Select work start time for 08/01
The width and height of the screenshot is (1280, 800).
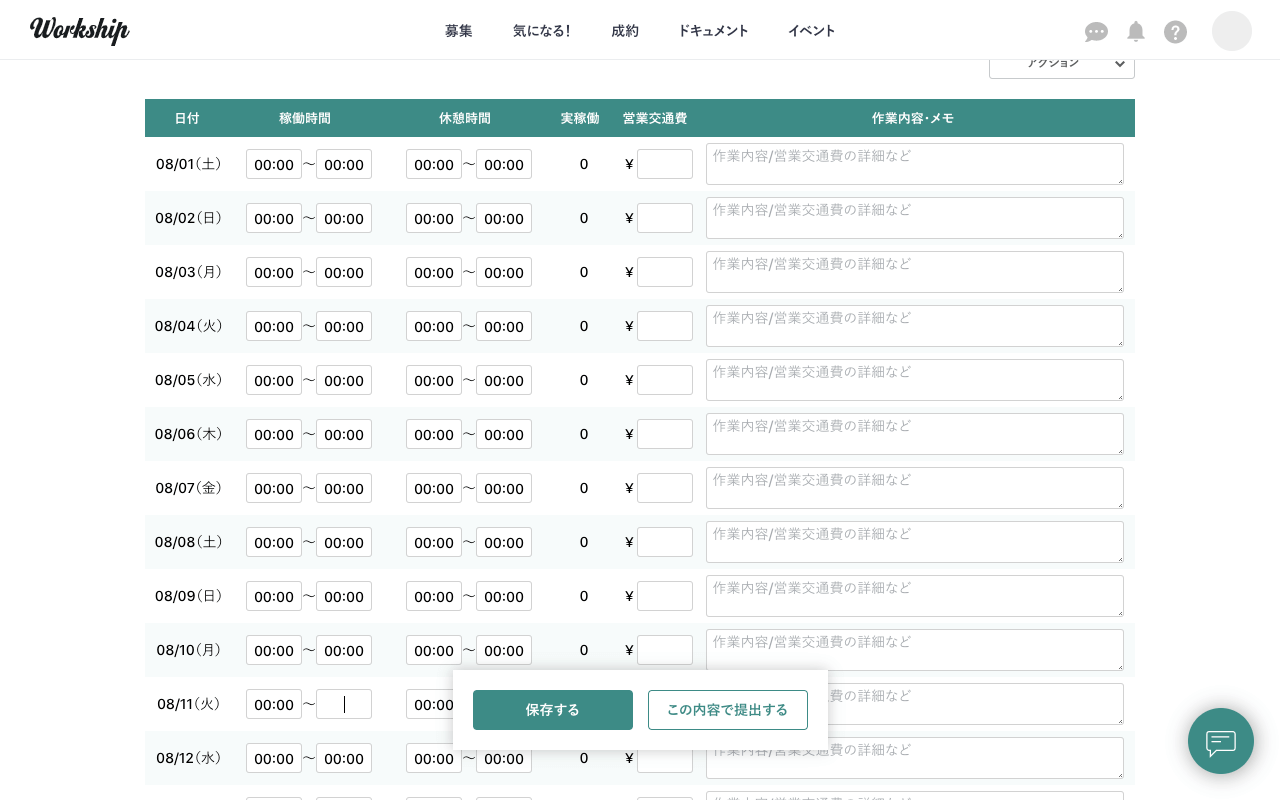274,164
